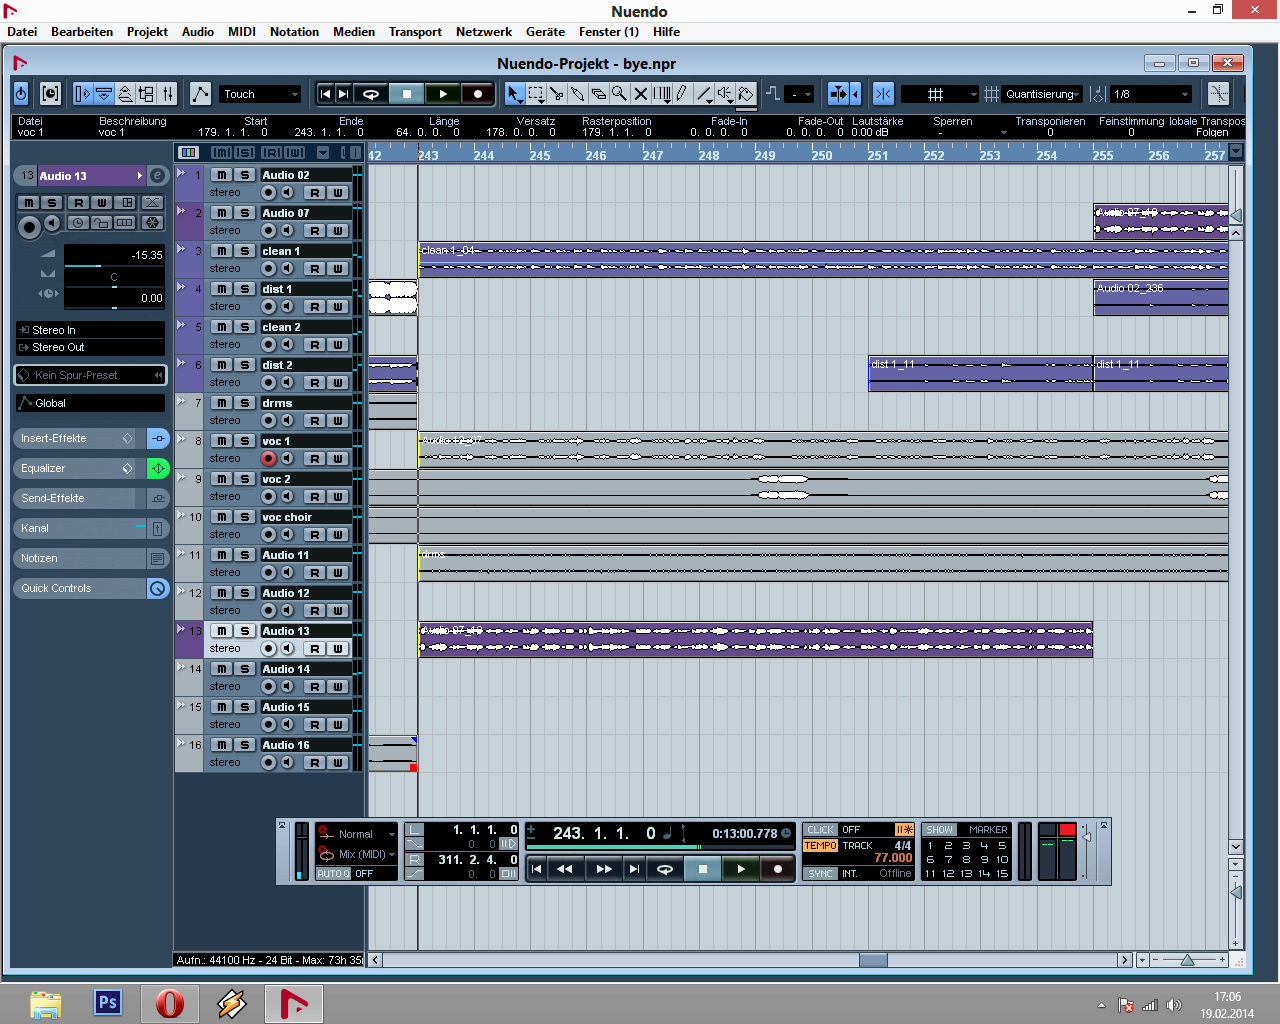Open the grid type dropdown
1280x1024 pixels.
tap(940, 94)
